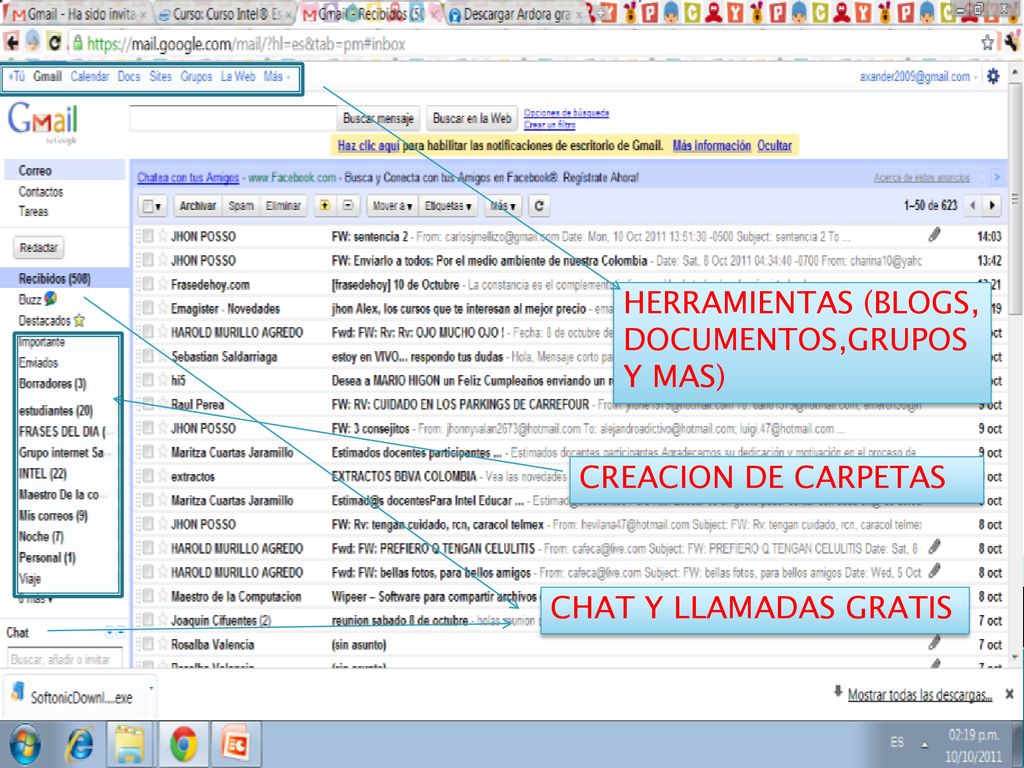Click in the Gmail search box
The width and height of the screenshot is (1024, 768).
(233, 118)
